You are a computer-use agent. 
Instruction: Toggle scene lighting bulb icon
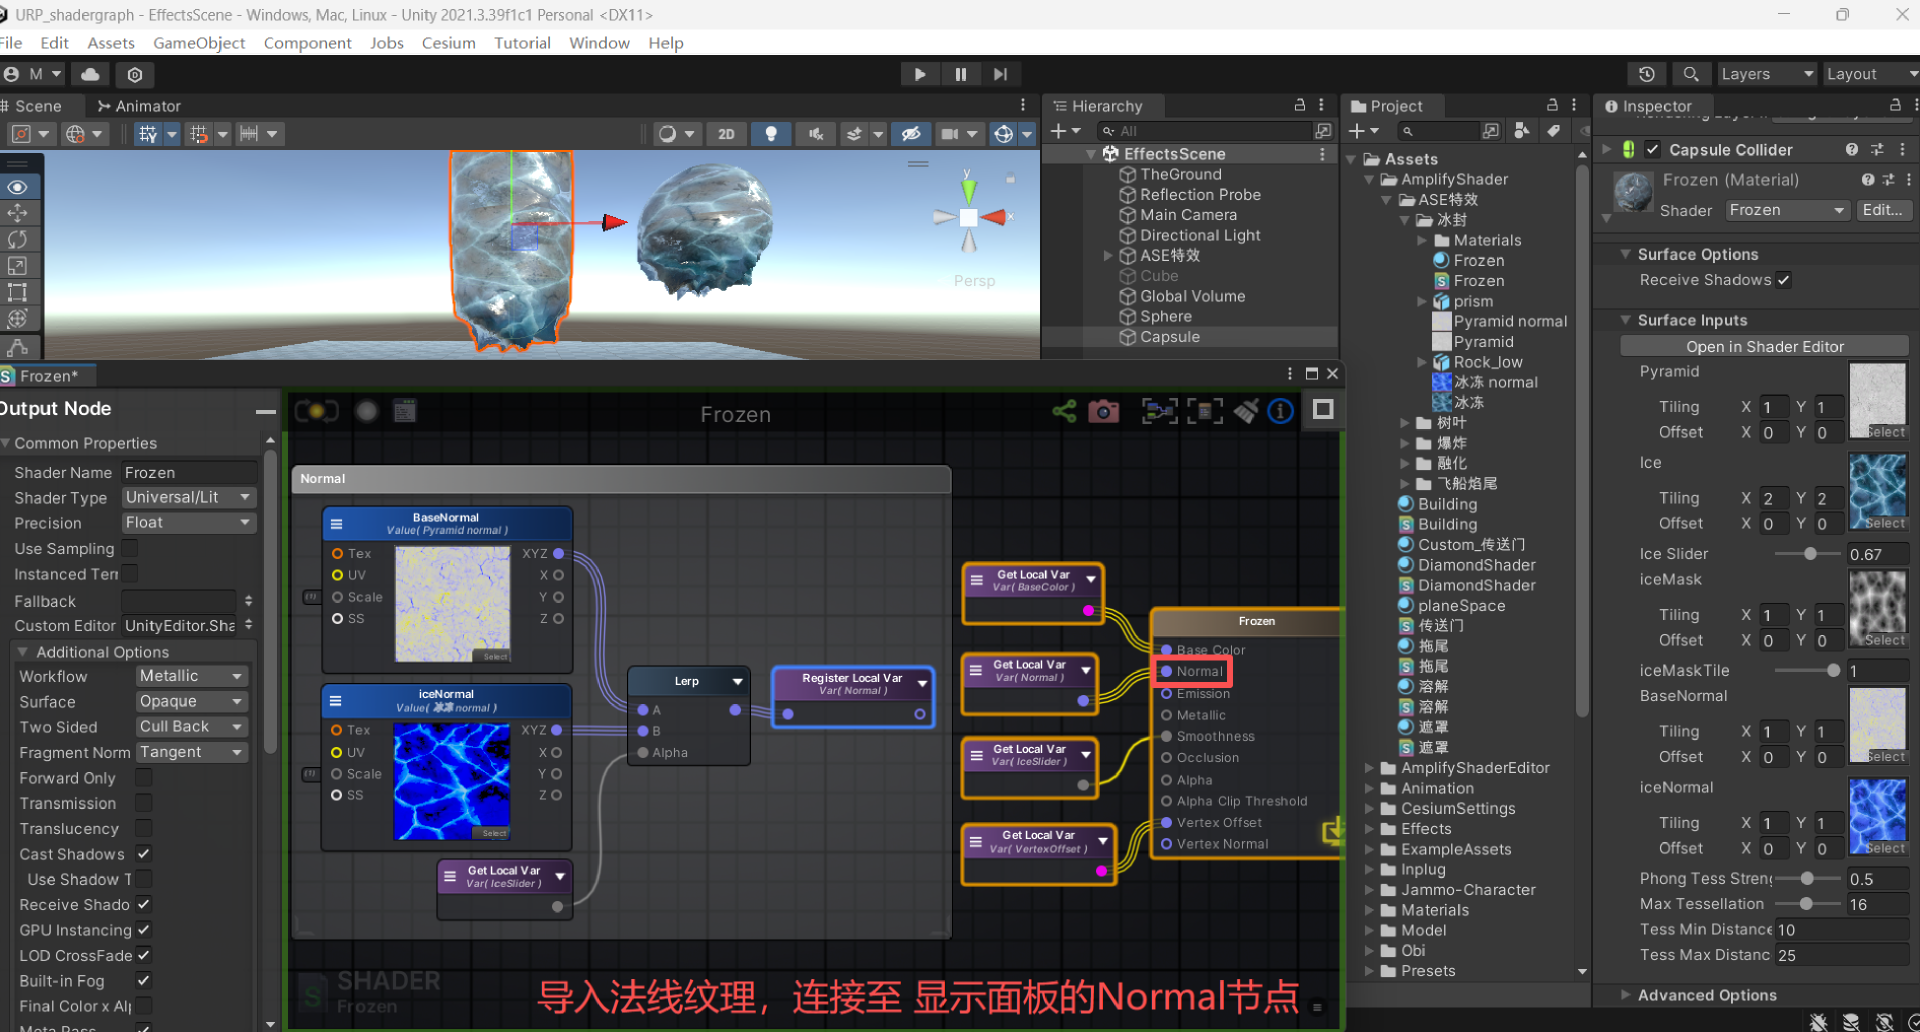point(771,134)
